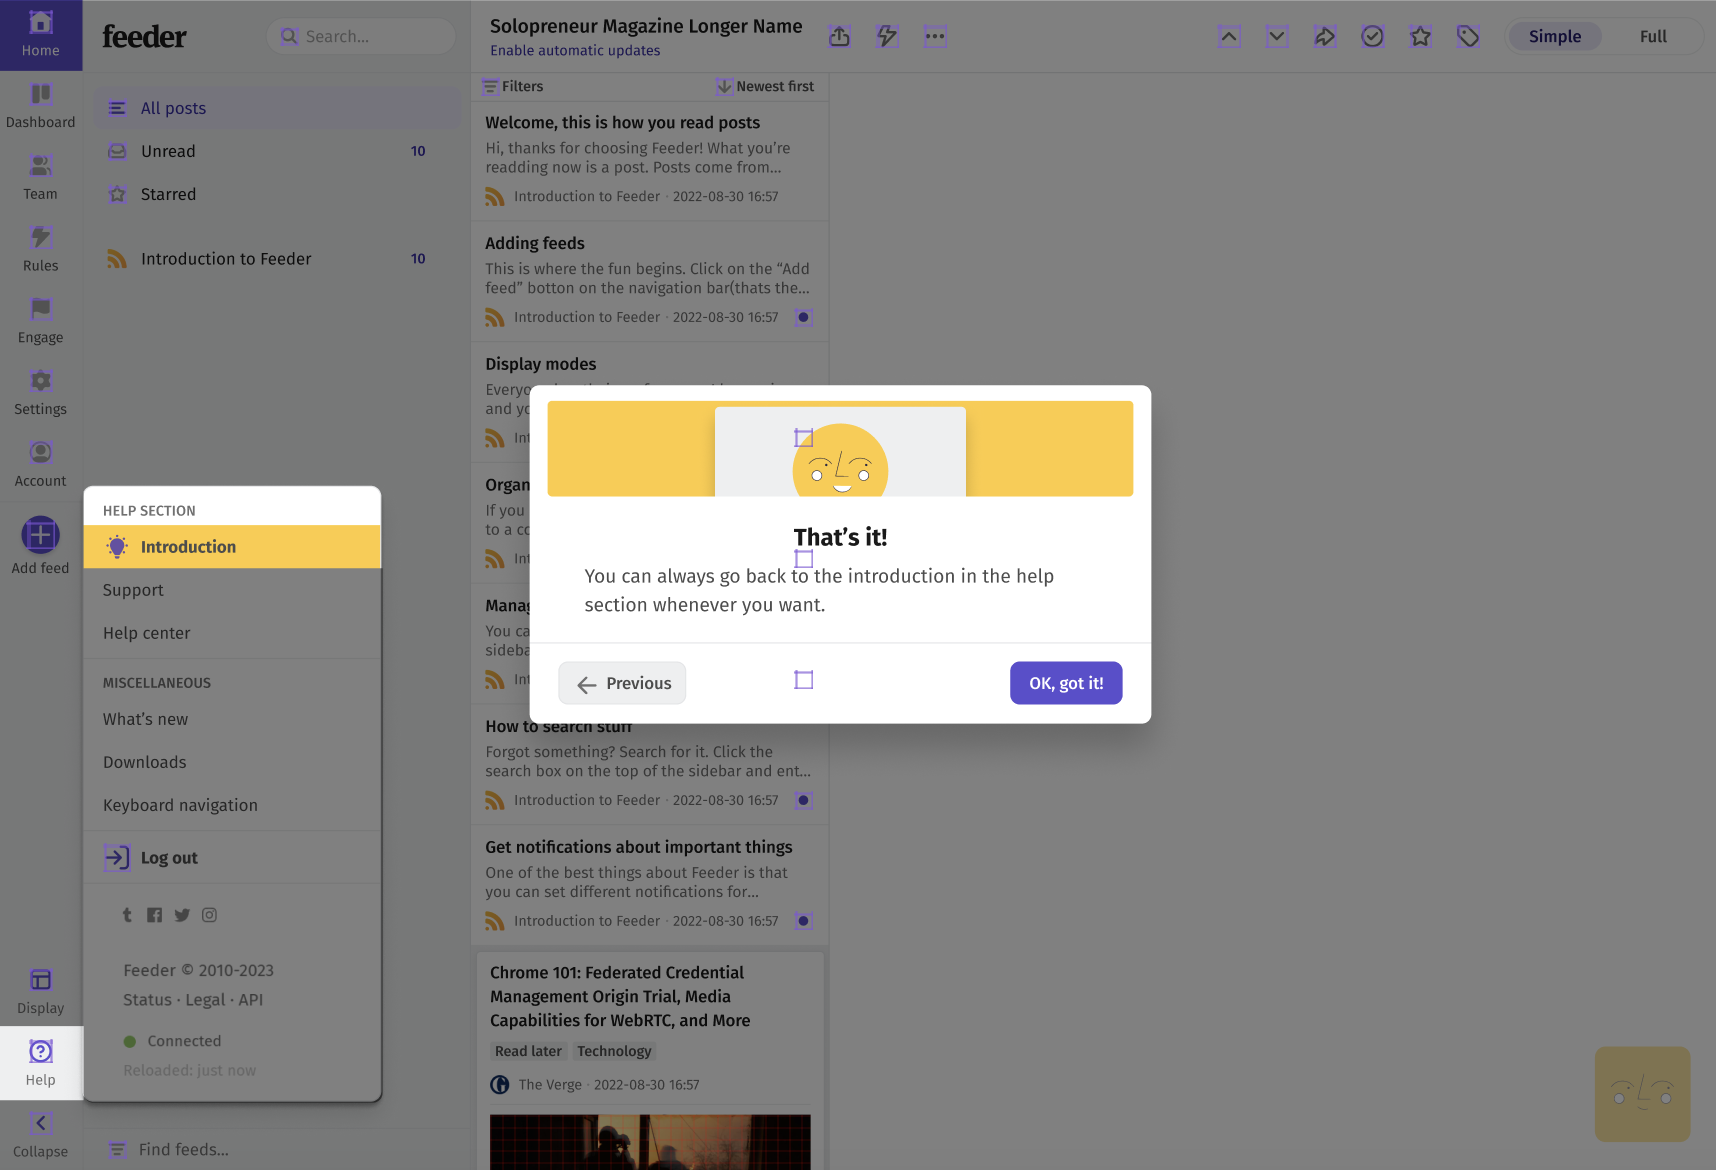Open Feeder's Tumblr page icon
This screenshot has width=1716, height=1170.
tap(127, 915)
